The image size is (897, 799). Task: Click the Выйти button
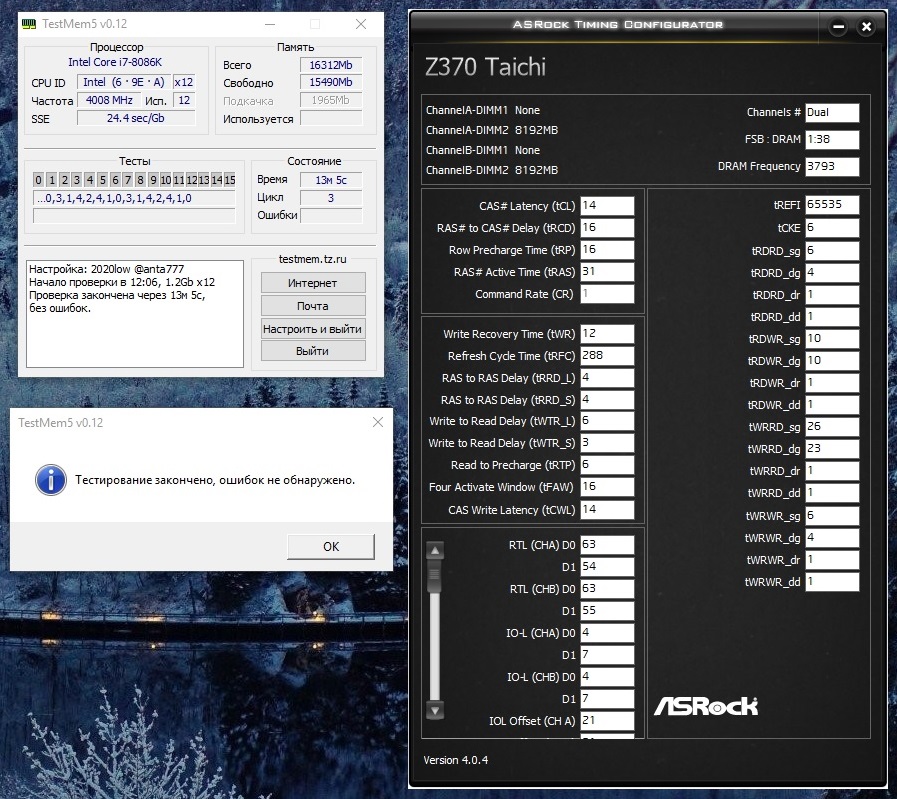point(313,351)
